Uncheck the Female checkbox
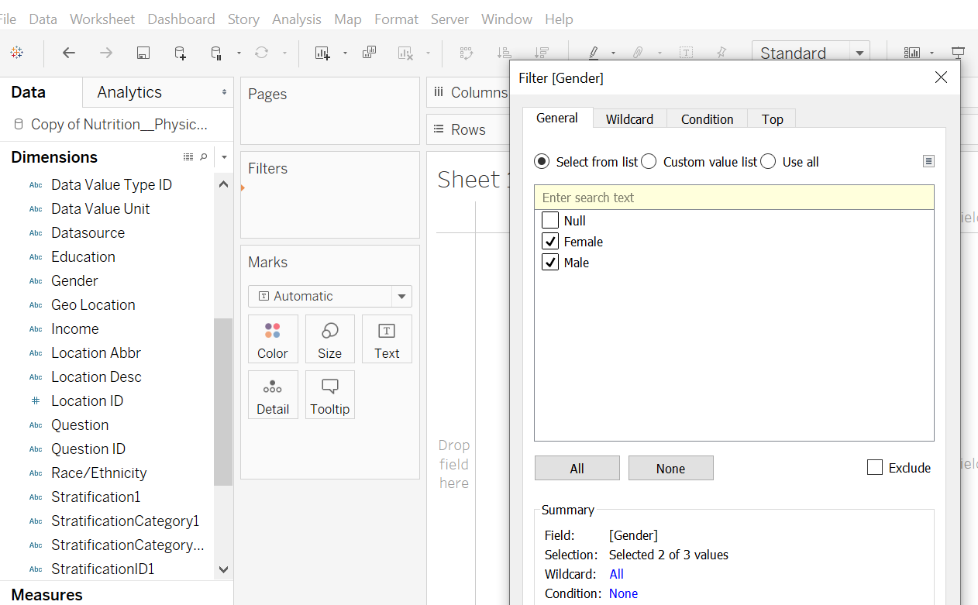The width and height of the screenshot is (978, 605). coord(550,242)
